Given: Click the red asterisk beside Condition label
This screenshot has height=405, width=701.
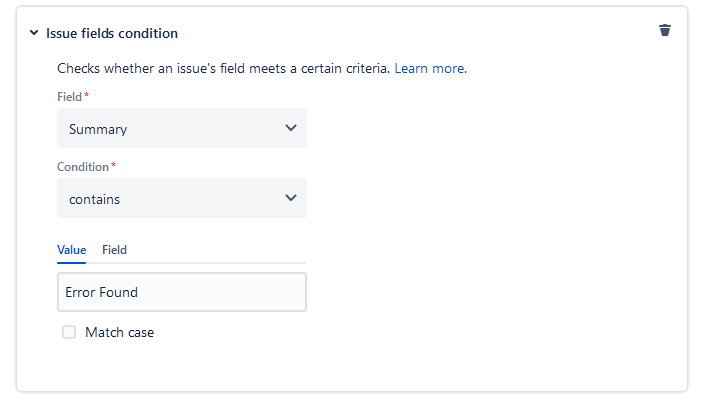Looking at the screenshot, I should pos(113,165).
